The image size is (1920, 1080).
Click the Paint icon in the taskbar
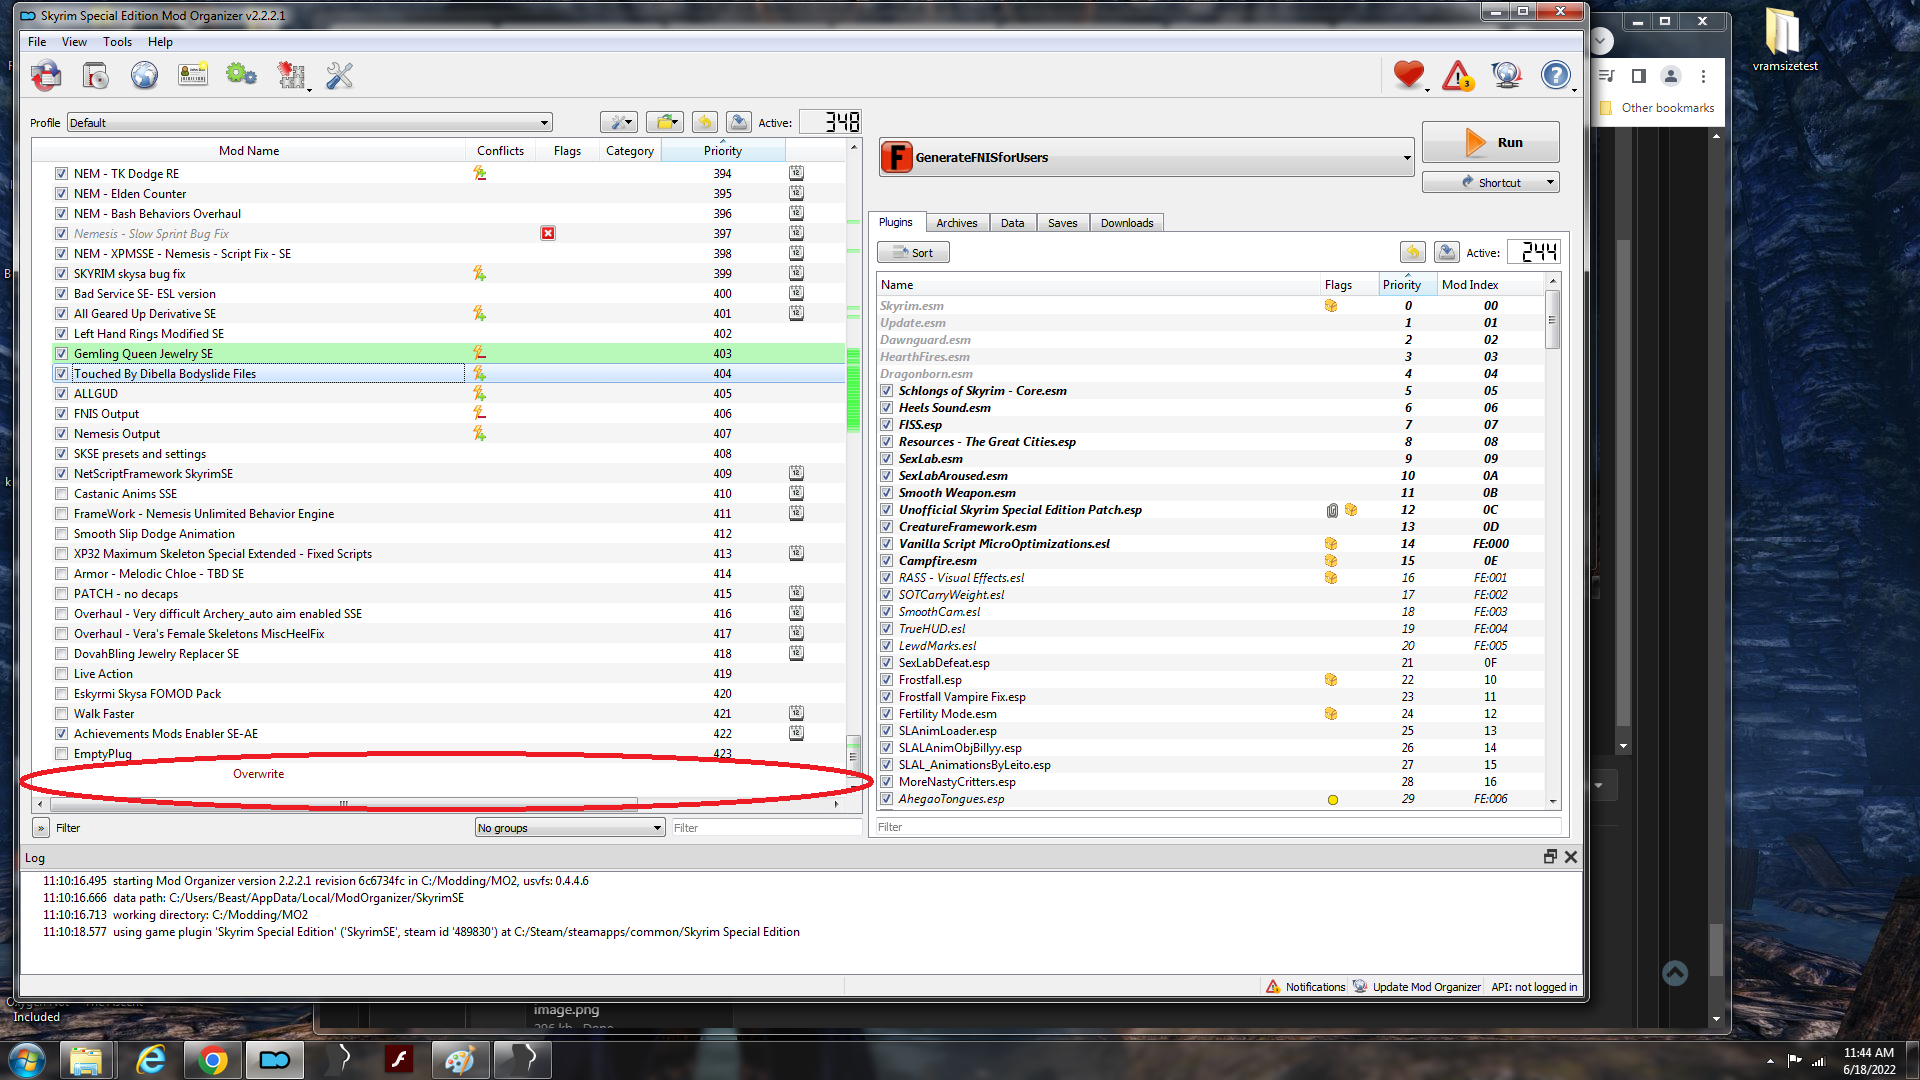(460, 1059)
